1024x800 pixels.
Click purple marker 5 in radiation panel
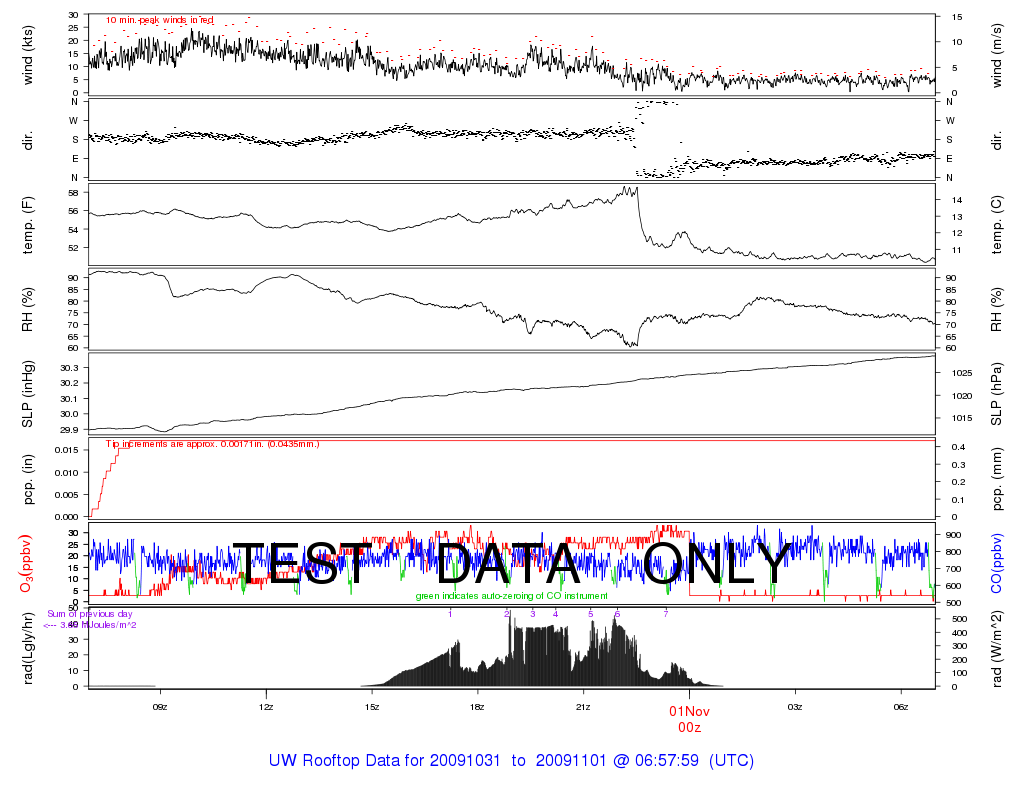[x=591, y=614]
